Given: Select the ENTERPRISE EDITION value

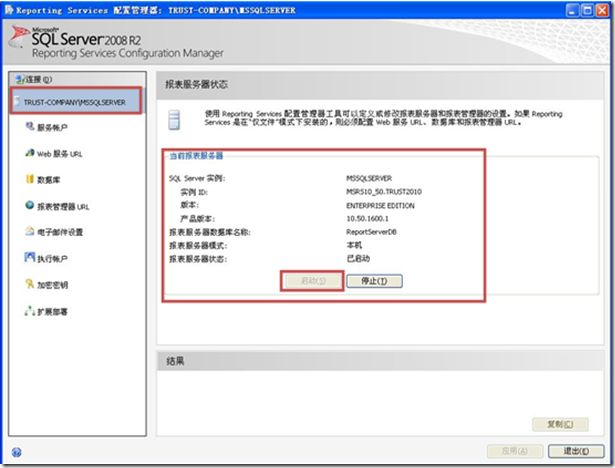Looking at the screenshot, I should pyautogui.click(x=380, y=206).
